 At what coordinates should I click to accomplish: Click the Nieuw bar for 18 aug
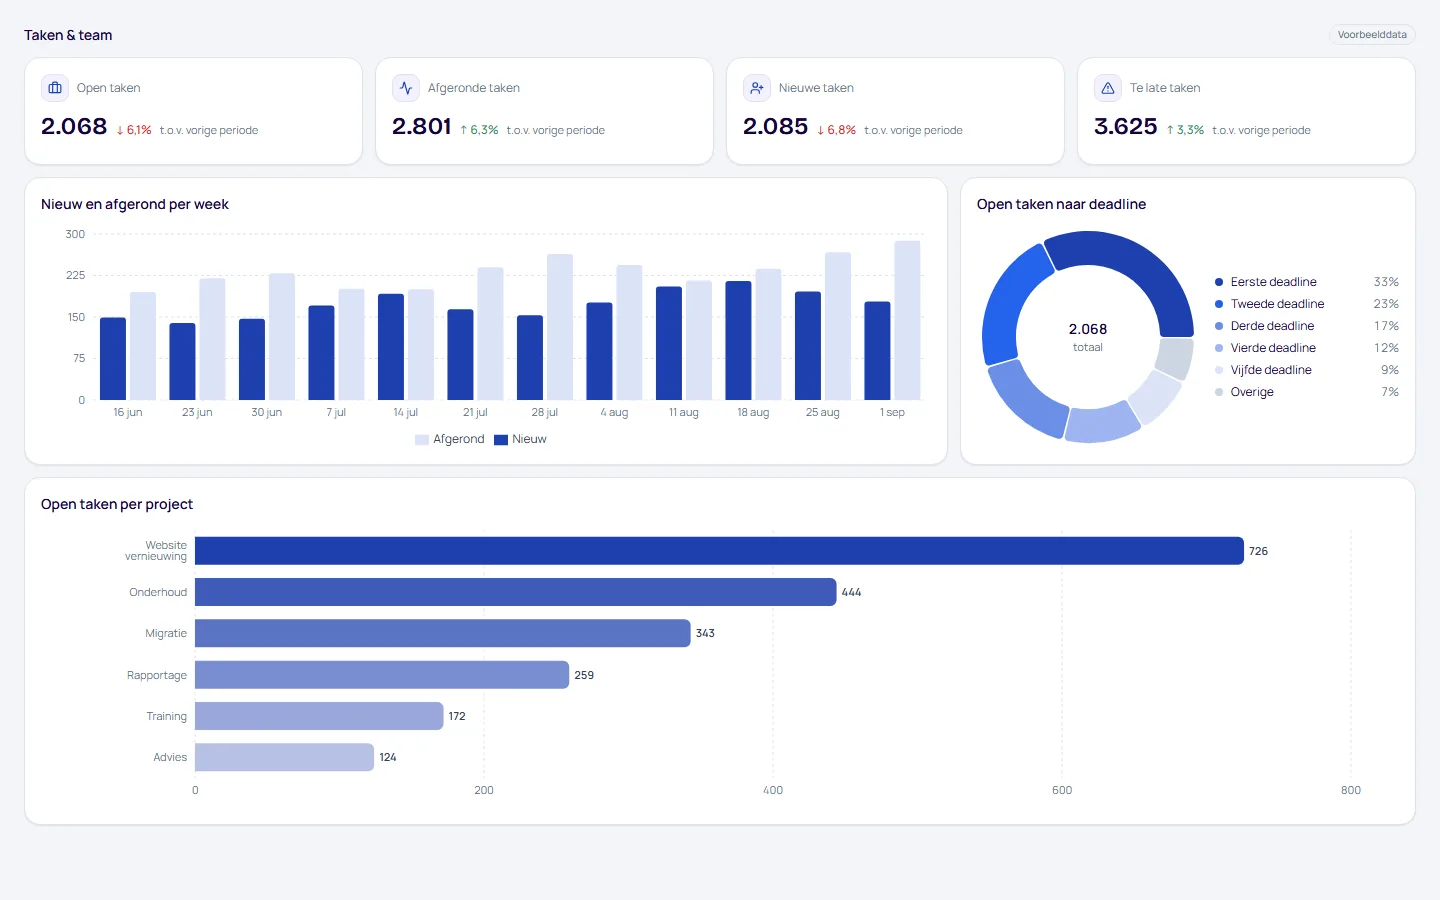[738, 341]
